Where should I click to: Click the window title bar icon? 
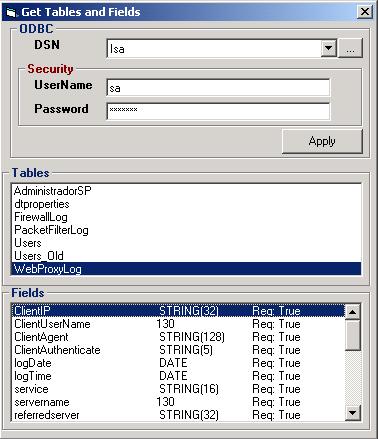(11, 12)
